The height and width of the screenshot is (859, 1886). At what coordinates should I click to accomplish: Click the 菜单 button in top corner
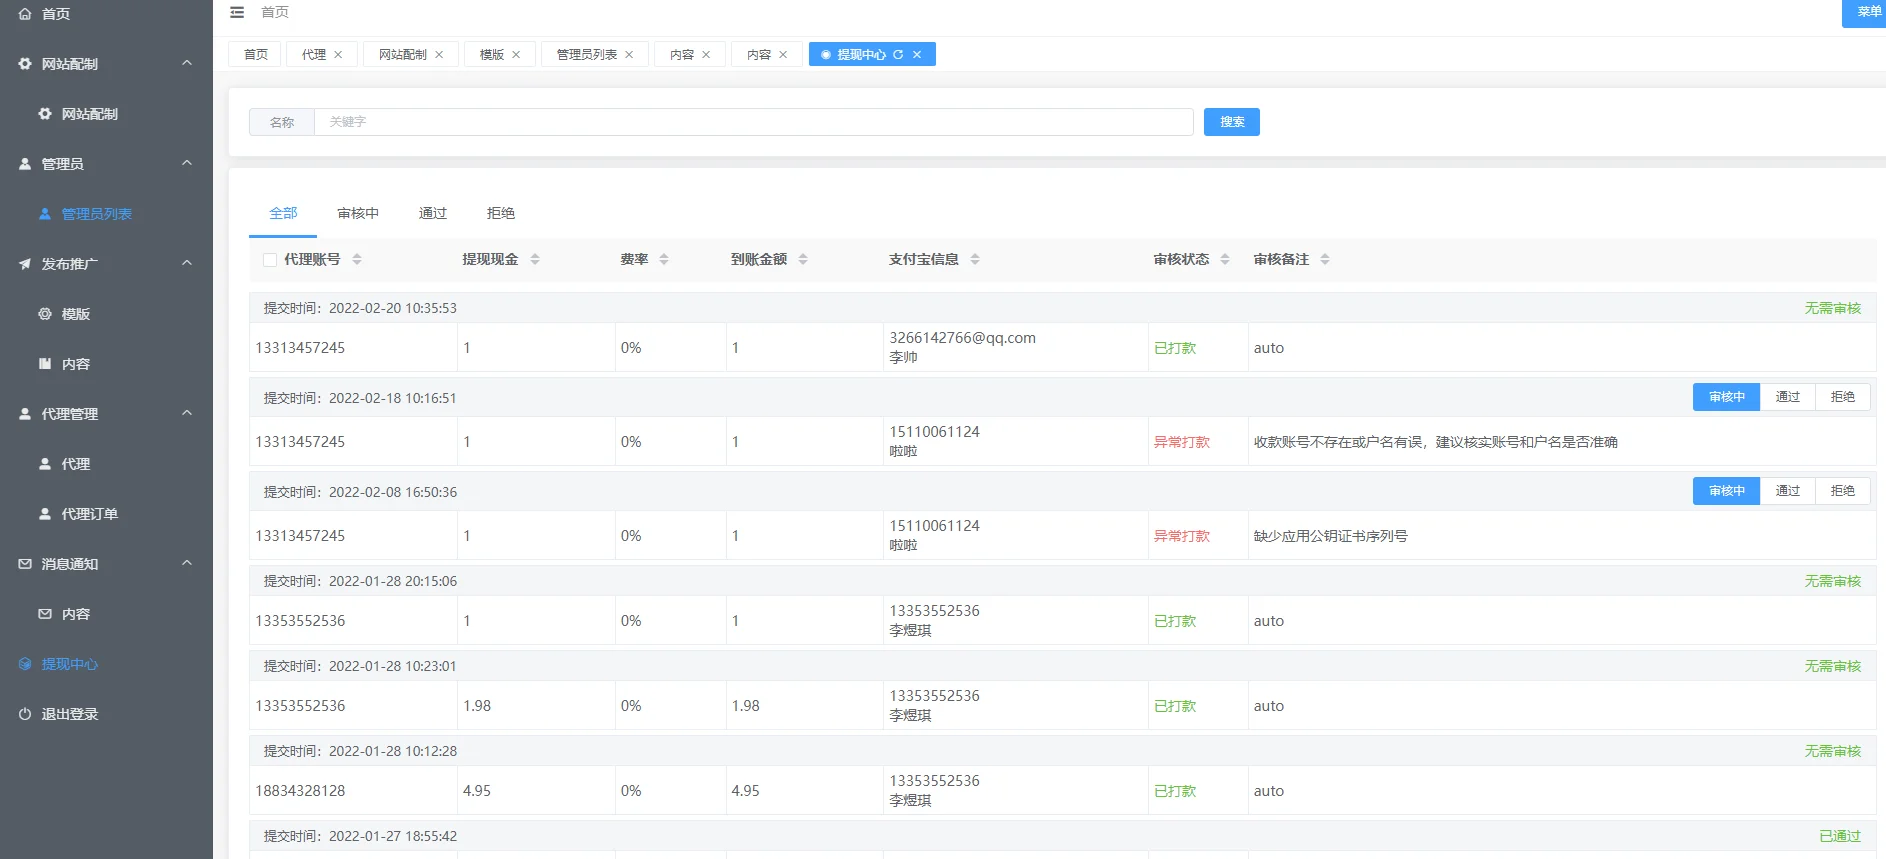click(1866, 12)
